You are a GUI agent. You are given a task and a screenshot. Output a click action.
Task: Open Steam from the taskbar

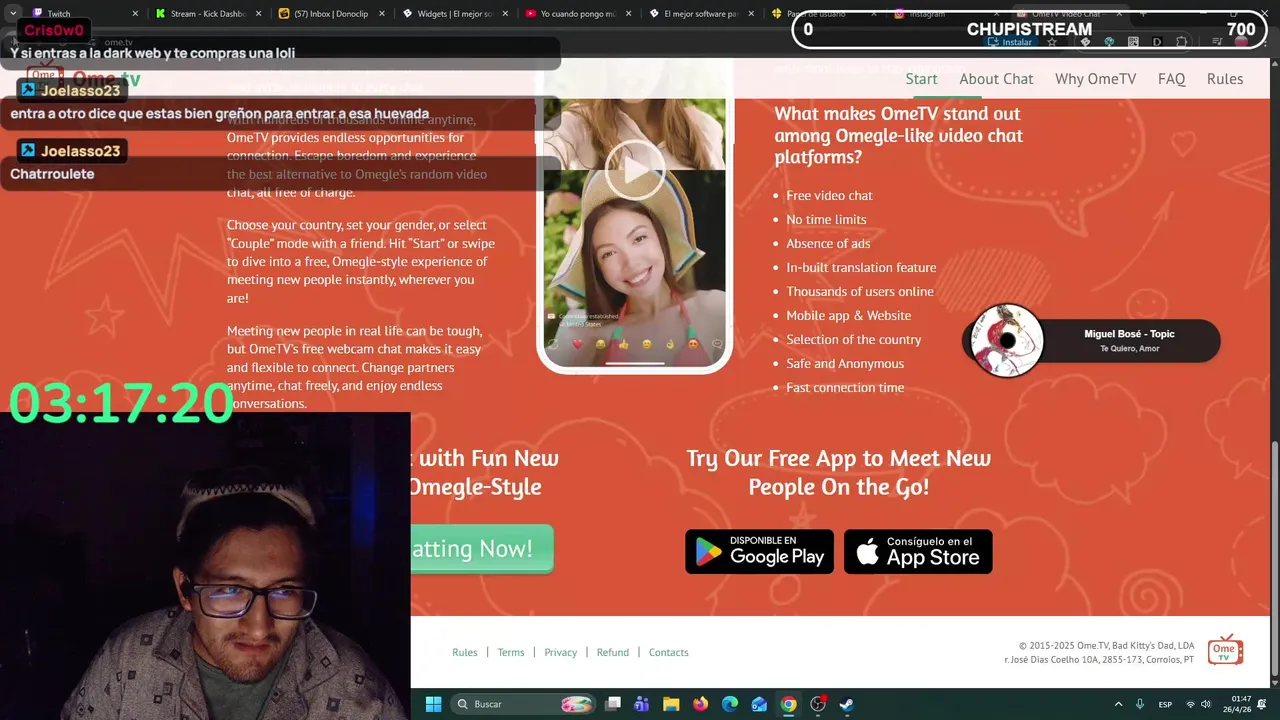coord(846,704)
